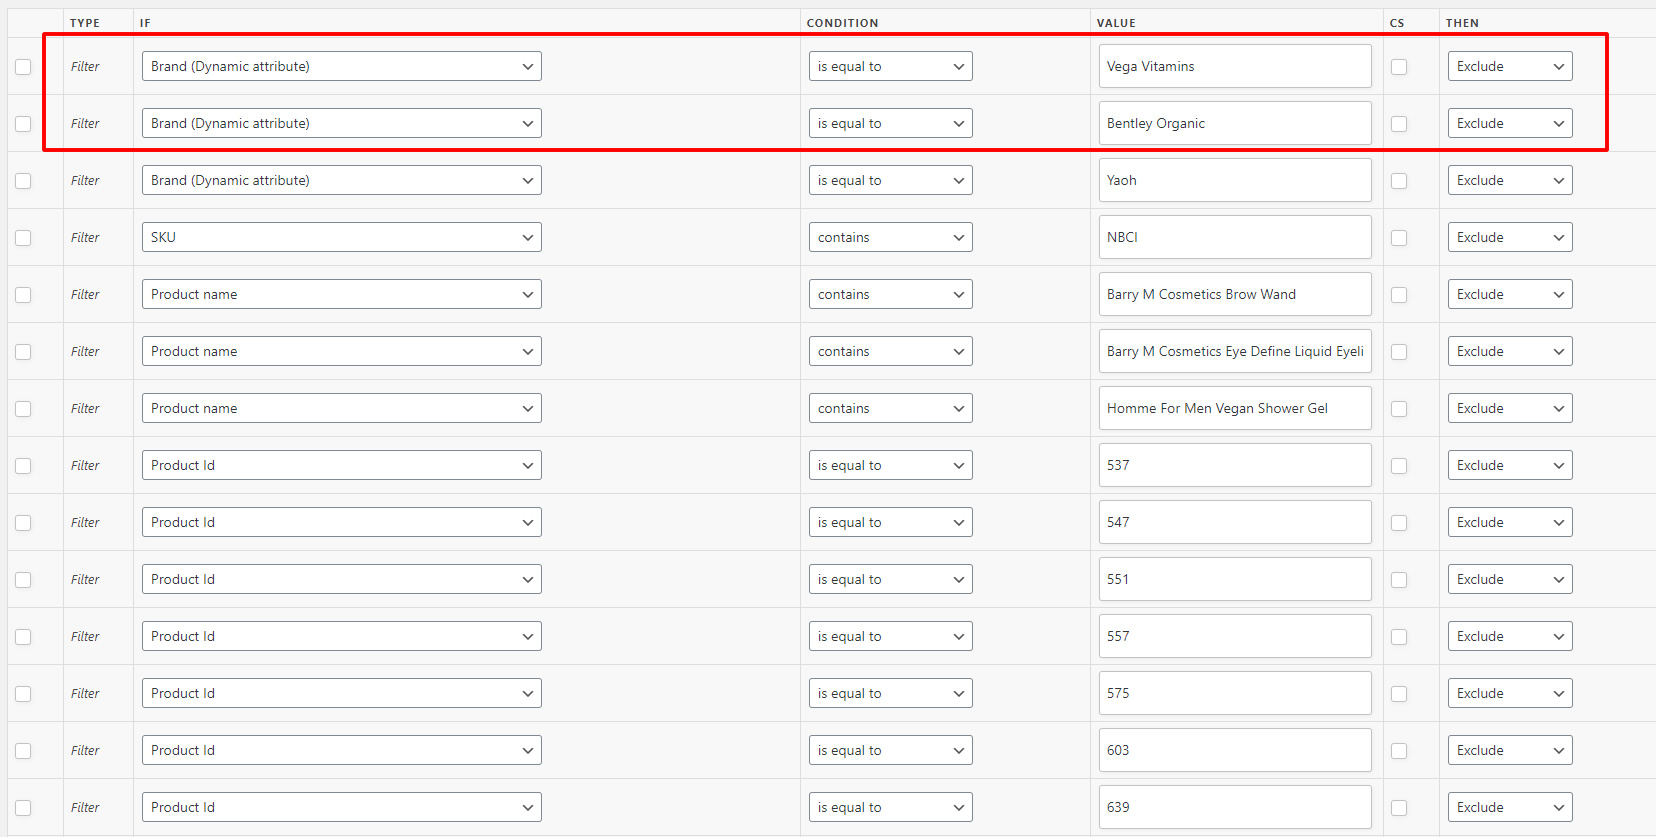1656x837 pixels.
Task: Tick the row checkbox for Product Id 537
Action: point(23,466)
